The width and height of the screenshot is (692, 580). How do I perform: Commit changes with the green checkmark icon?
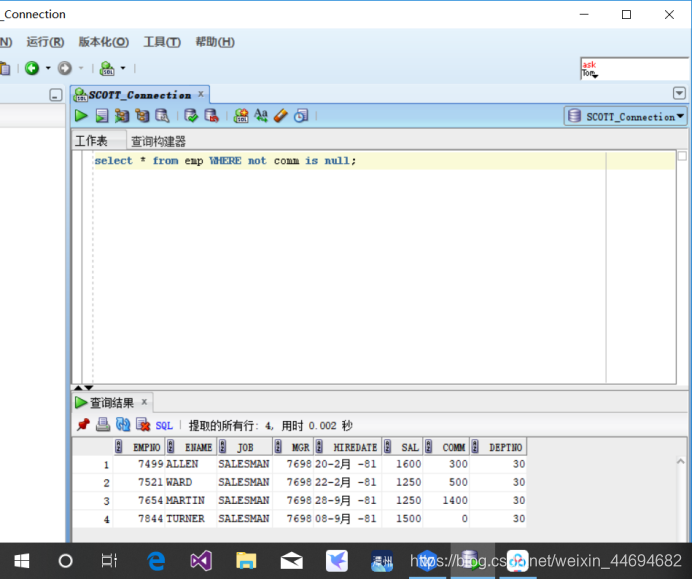tap(191, 116)
